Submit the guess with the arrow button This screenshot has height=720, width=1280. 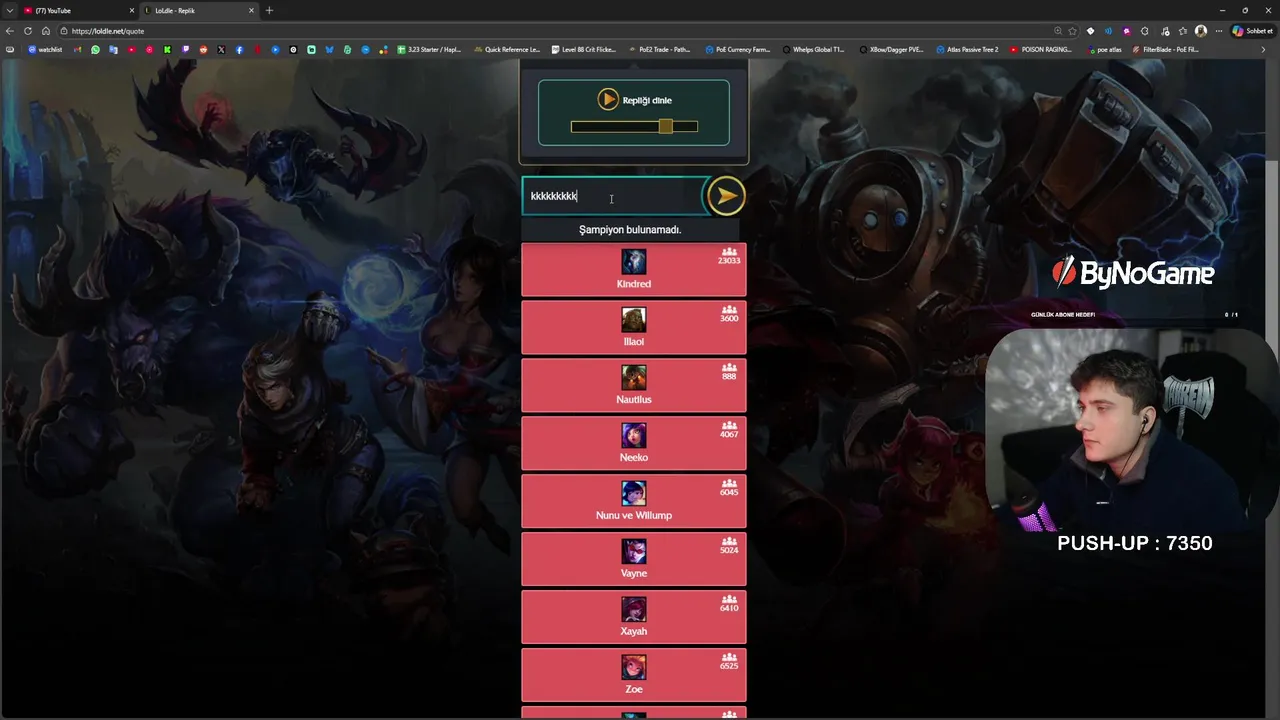coord(726,196)
